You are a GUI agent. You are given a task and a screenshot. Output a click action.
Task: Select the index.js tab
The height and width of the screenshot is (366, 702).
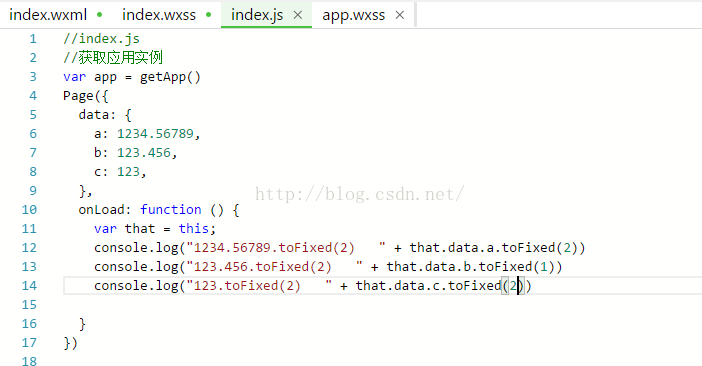click(257, 15)
